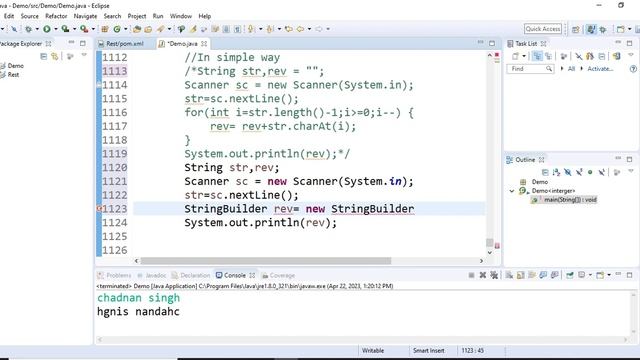Click the editor horizontal scrollbar thumb
The height and width of the screenshot is (360, 640).
266,260
